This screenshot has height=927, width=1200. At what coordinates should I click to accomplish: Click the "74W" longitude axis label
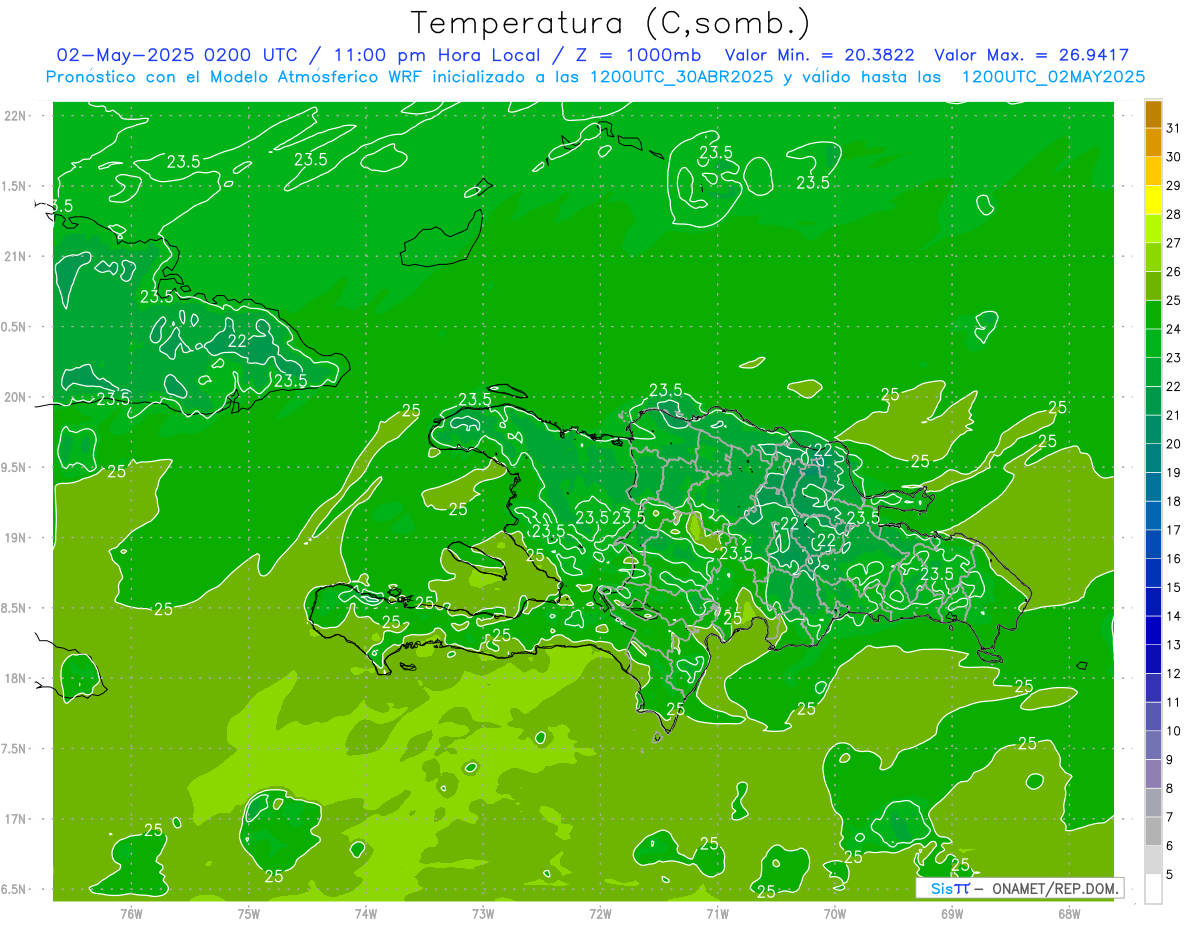[365, 913]
